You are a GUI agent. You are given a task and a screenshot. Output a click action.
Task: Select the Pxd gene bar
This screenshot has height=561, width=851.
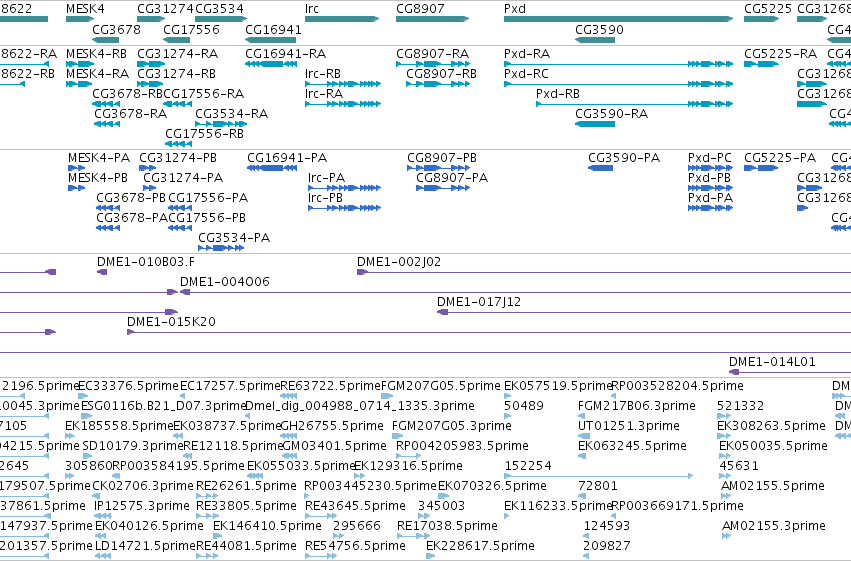[619, 19]
